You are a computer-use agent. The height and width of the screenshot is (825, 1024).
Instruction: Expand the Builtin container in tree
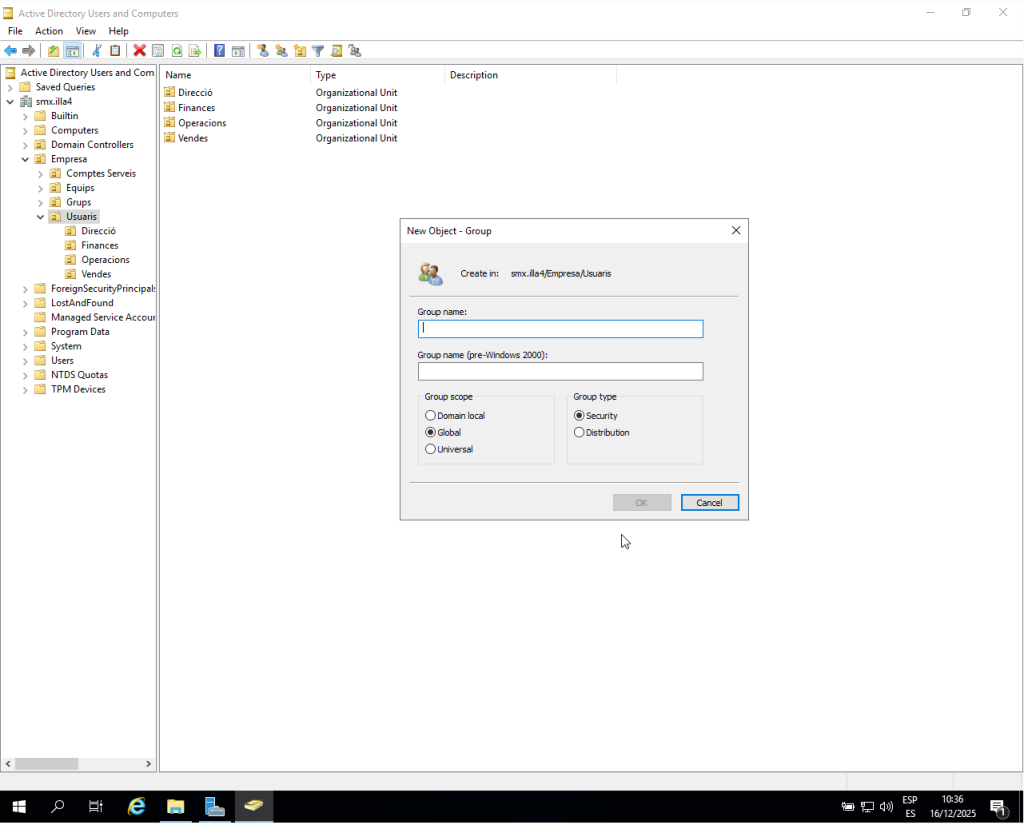(25, 116)
